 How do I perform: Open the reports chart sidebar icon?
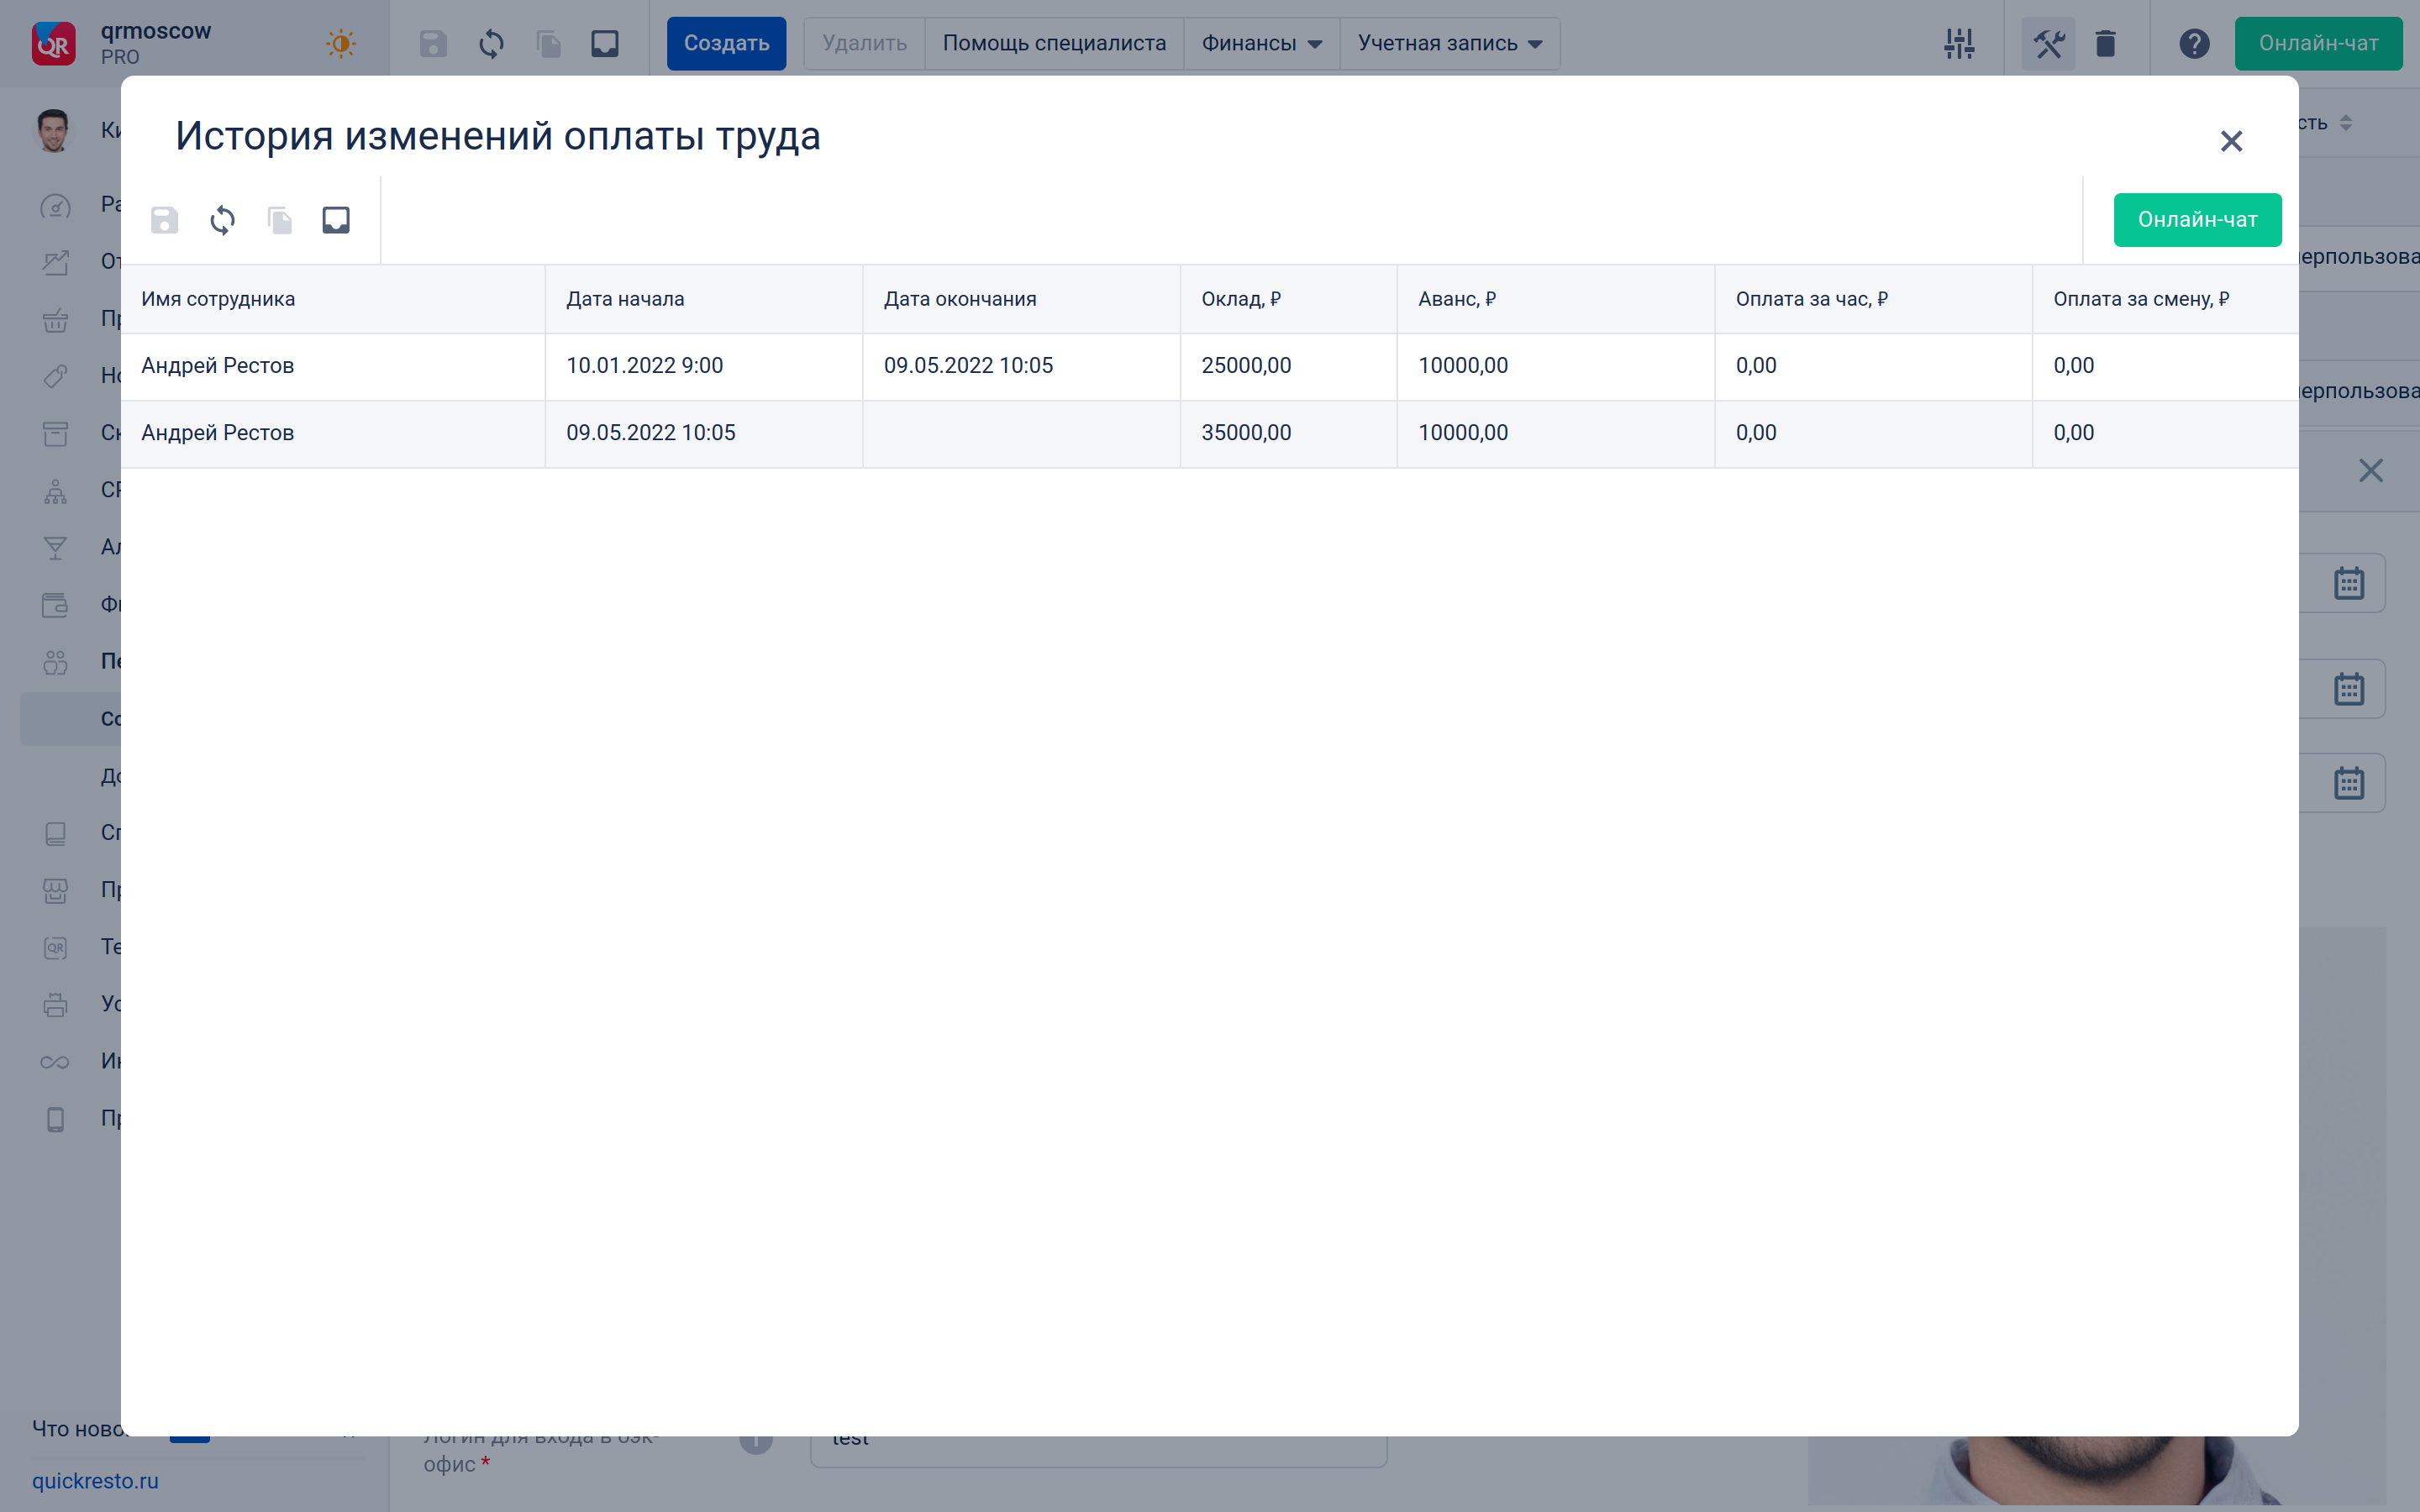pyautogui.click(x=55, y=263)
